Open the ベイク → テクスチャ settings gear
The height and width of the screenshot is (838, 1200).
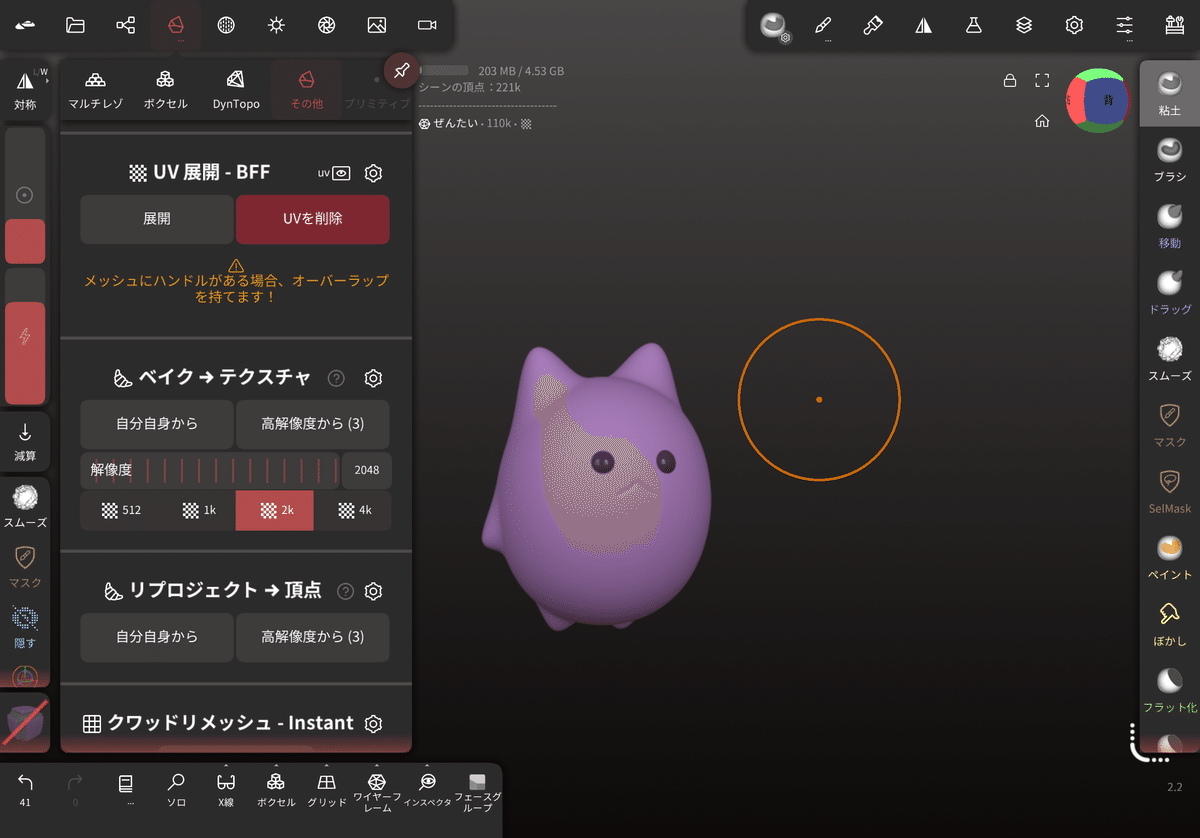point(373,378)
